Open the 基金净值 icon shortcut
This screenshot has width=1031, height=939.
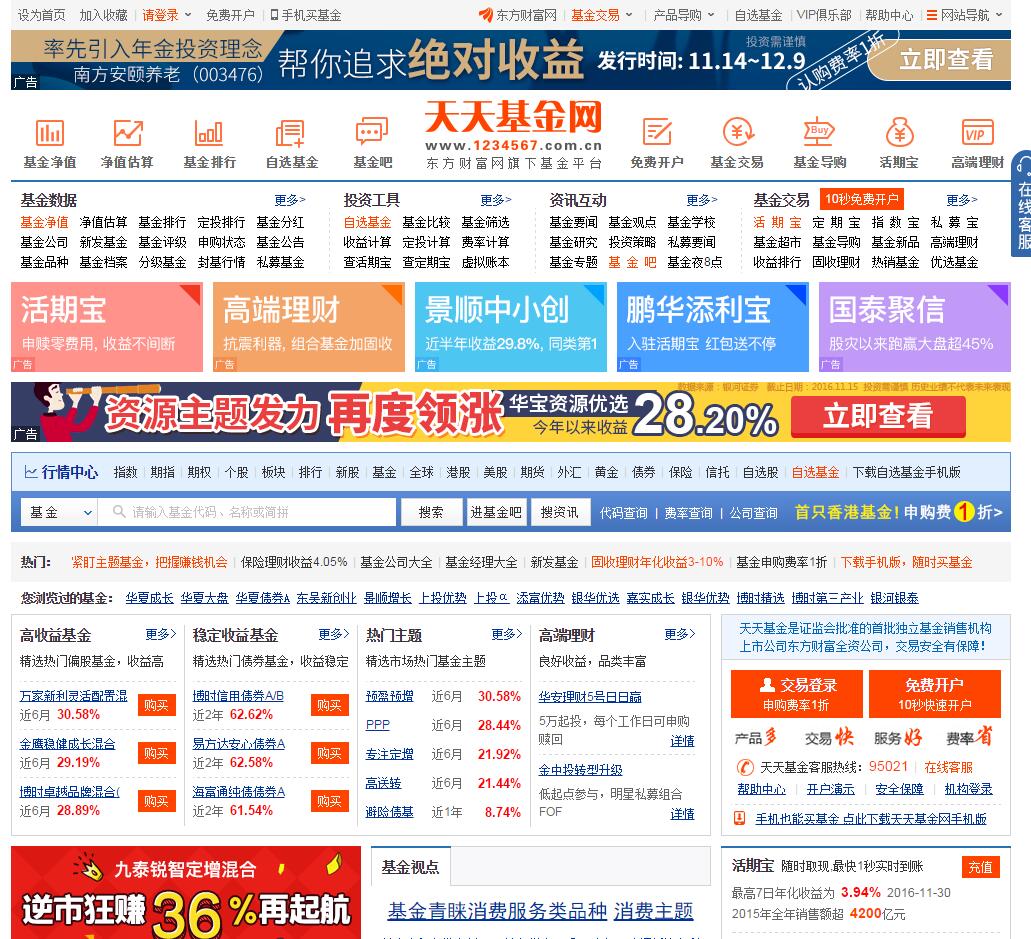(50, 143)
